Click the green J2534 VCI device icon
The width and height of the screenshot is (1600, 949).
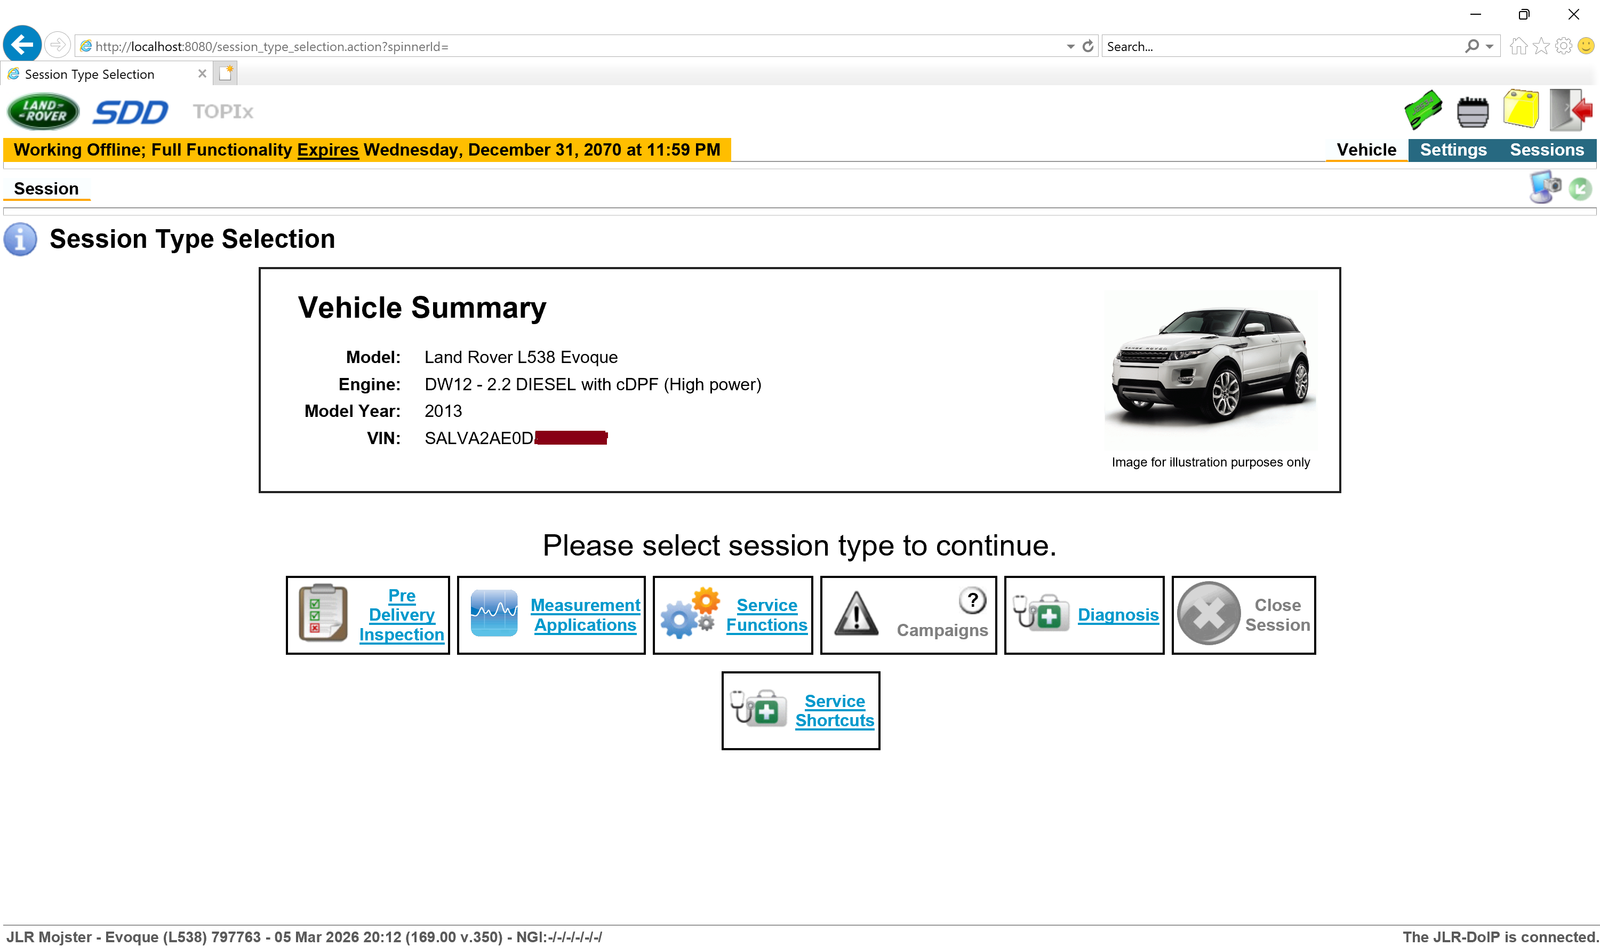click(x=1422, y=111)
